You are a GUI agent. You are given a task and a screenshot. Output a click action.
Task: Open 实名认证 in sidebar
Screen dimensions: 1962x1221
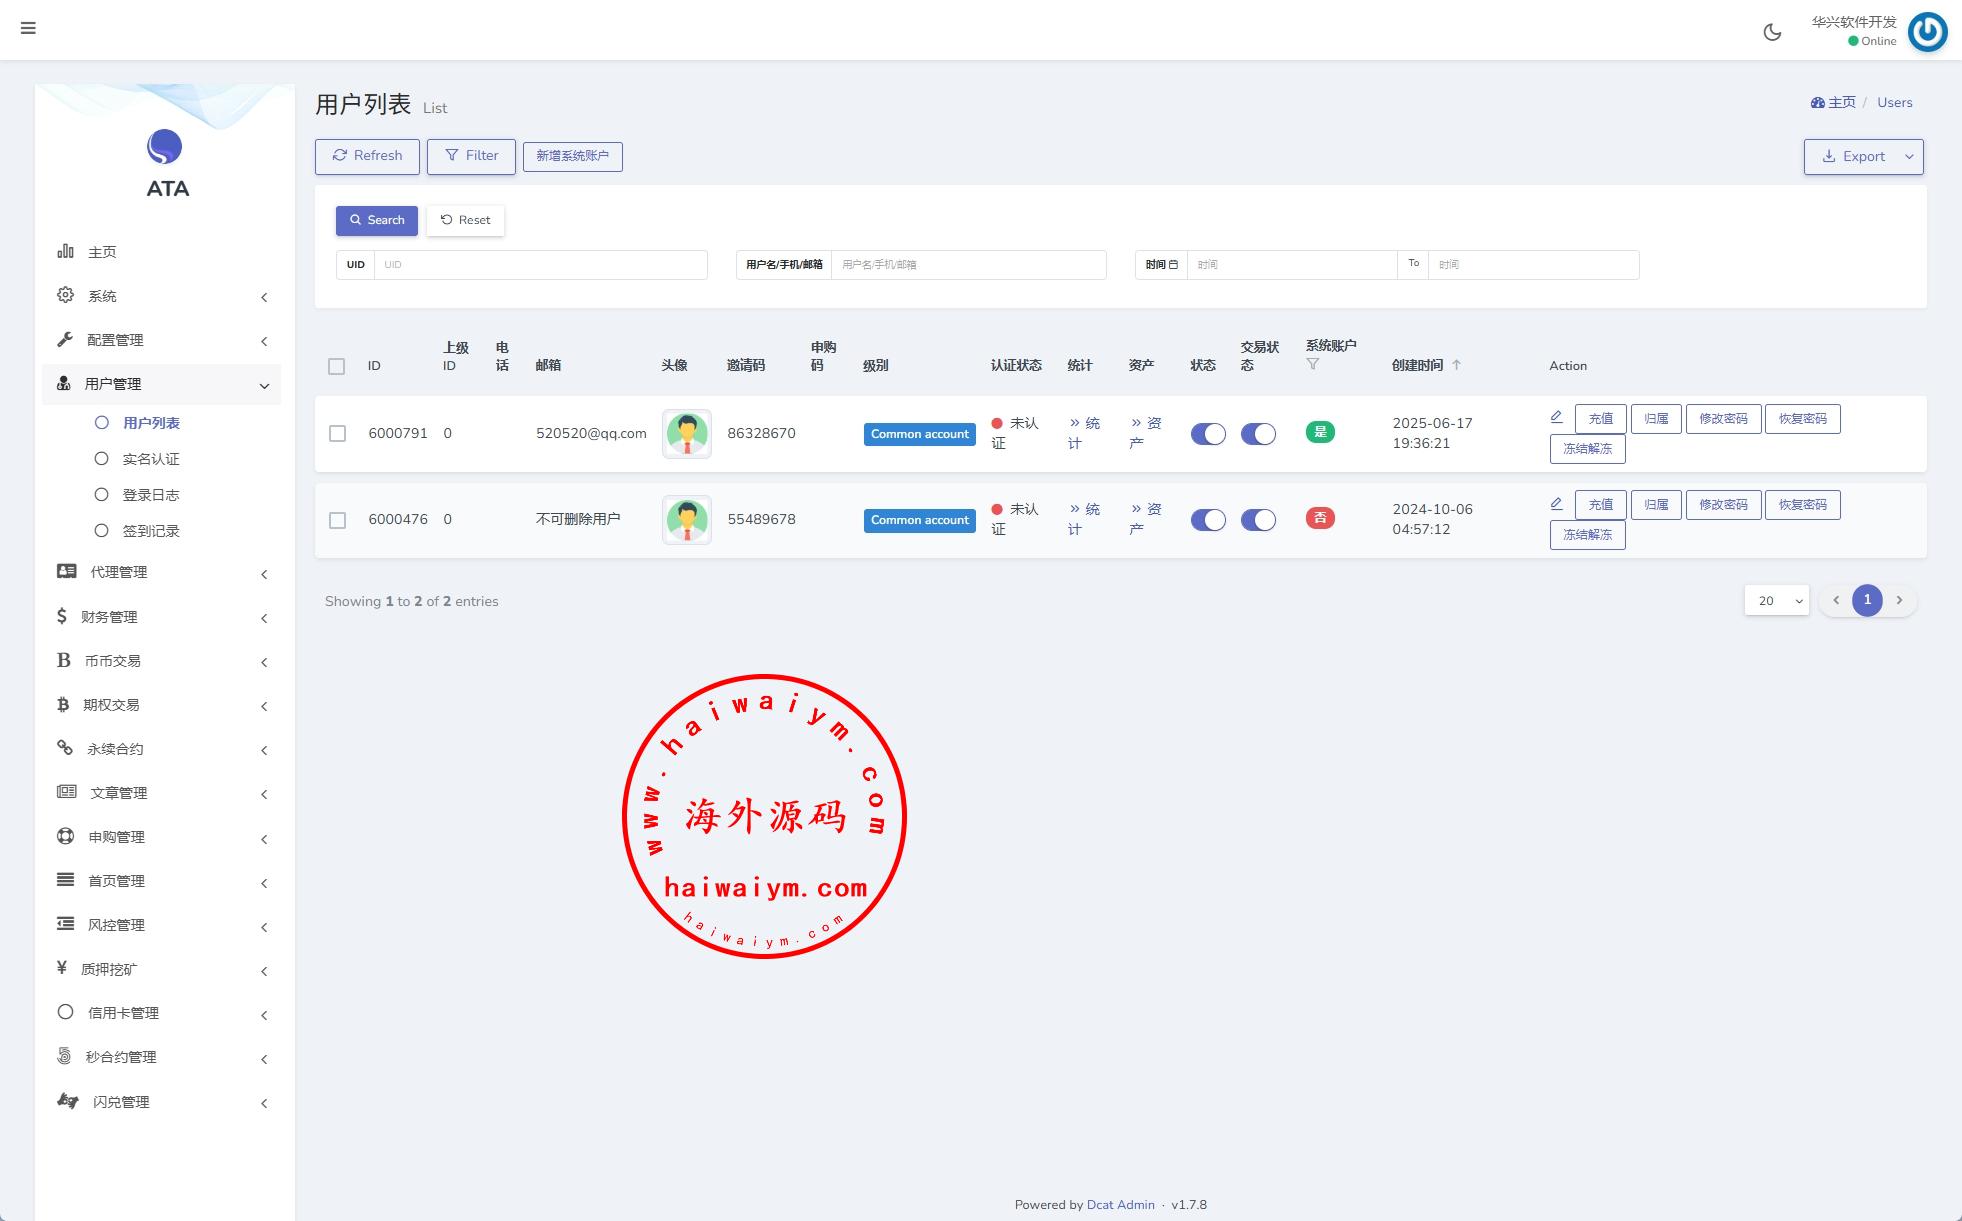tap(150, 459)
